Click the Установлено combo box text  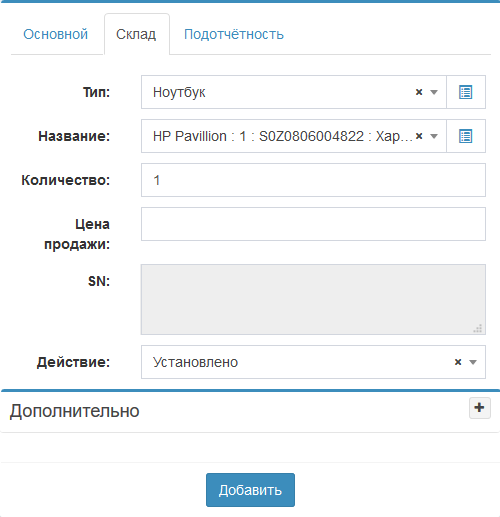coord(195,362)
